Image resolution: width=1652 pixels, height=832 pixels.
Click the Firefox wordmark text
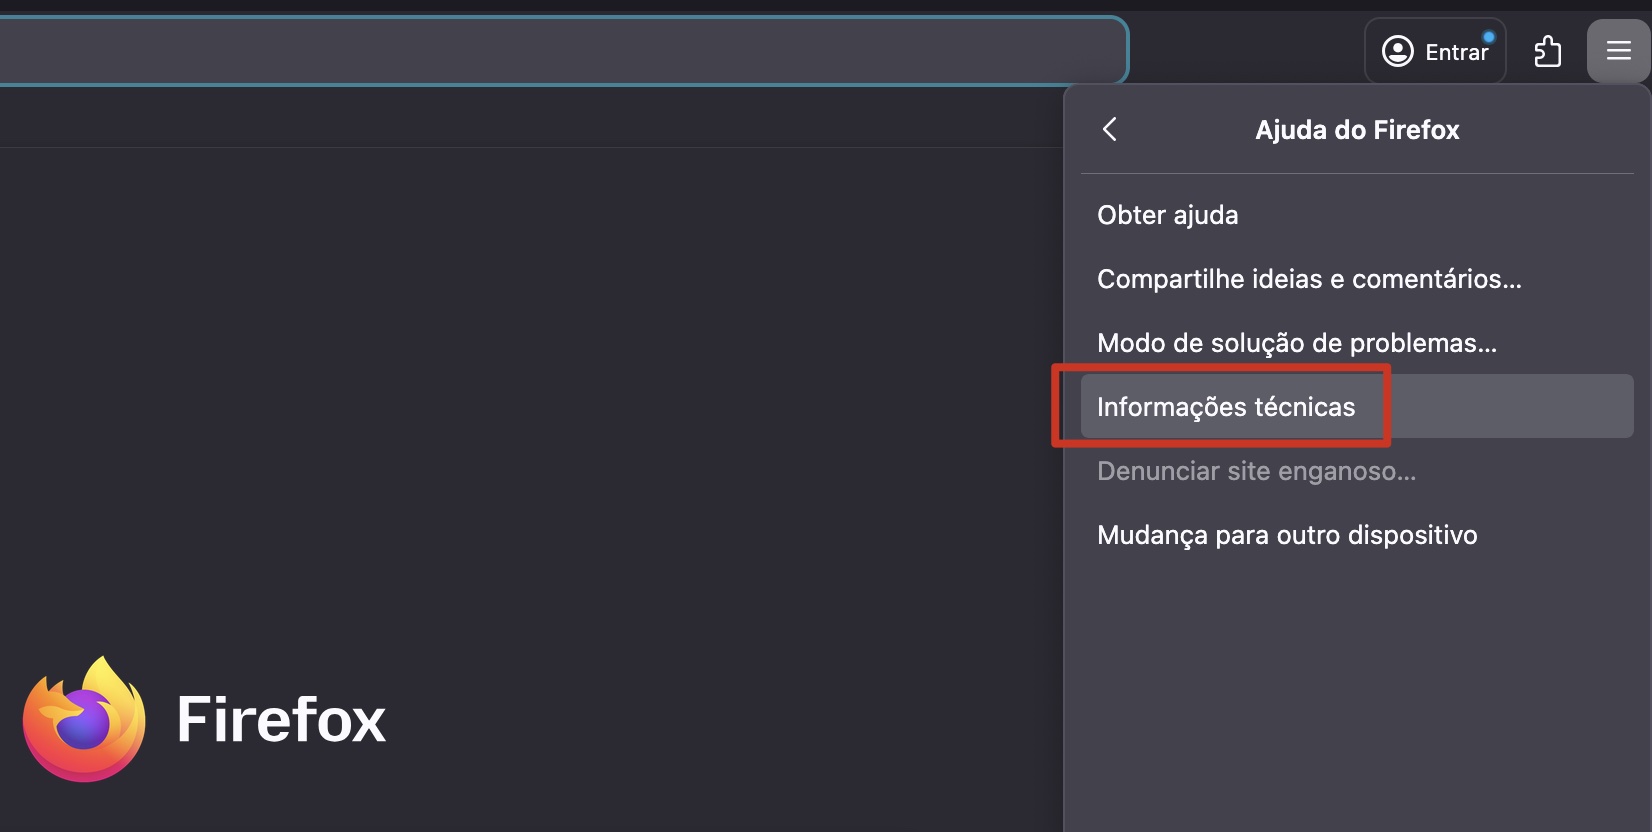click(281, 719)
